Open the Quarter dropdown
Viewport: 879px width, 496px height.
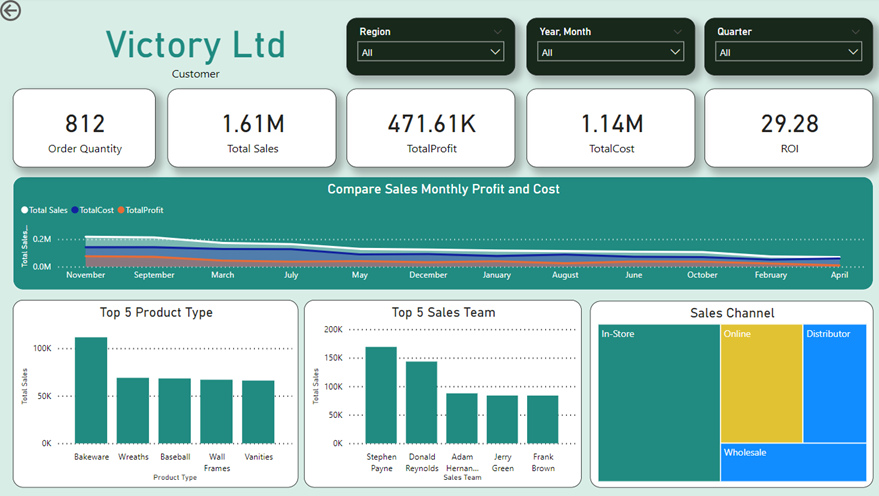click(788, 52)
